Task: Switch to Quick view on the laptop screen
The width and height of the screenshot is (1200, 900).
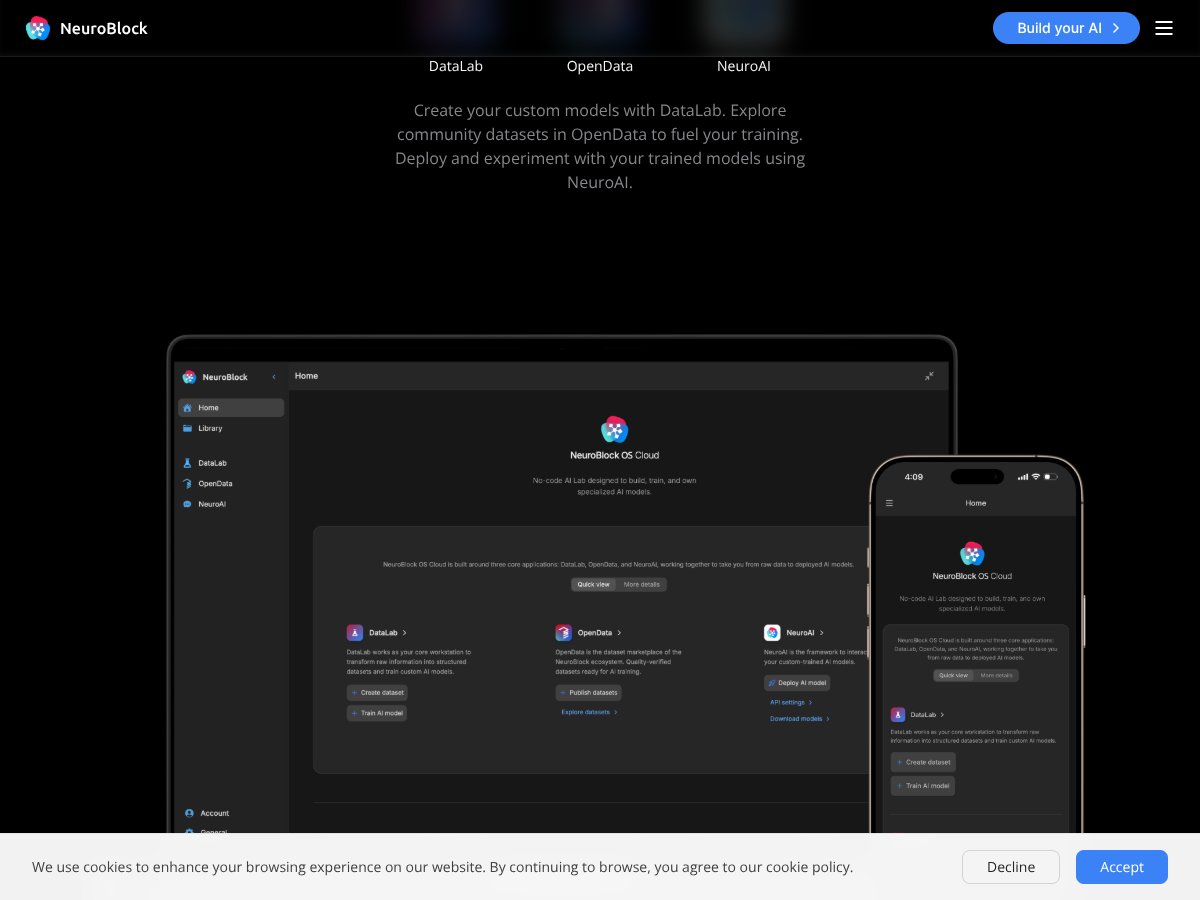Action: click(594, 584)
